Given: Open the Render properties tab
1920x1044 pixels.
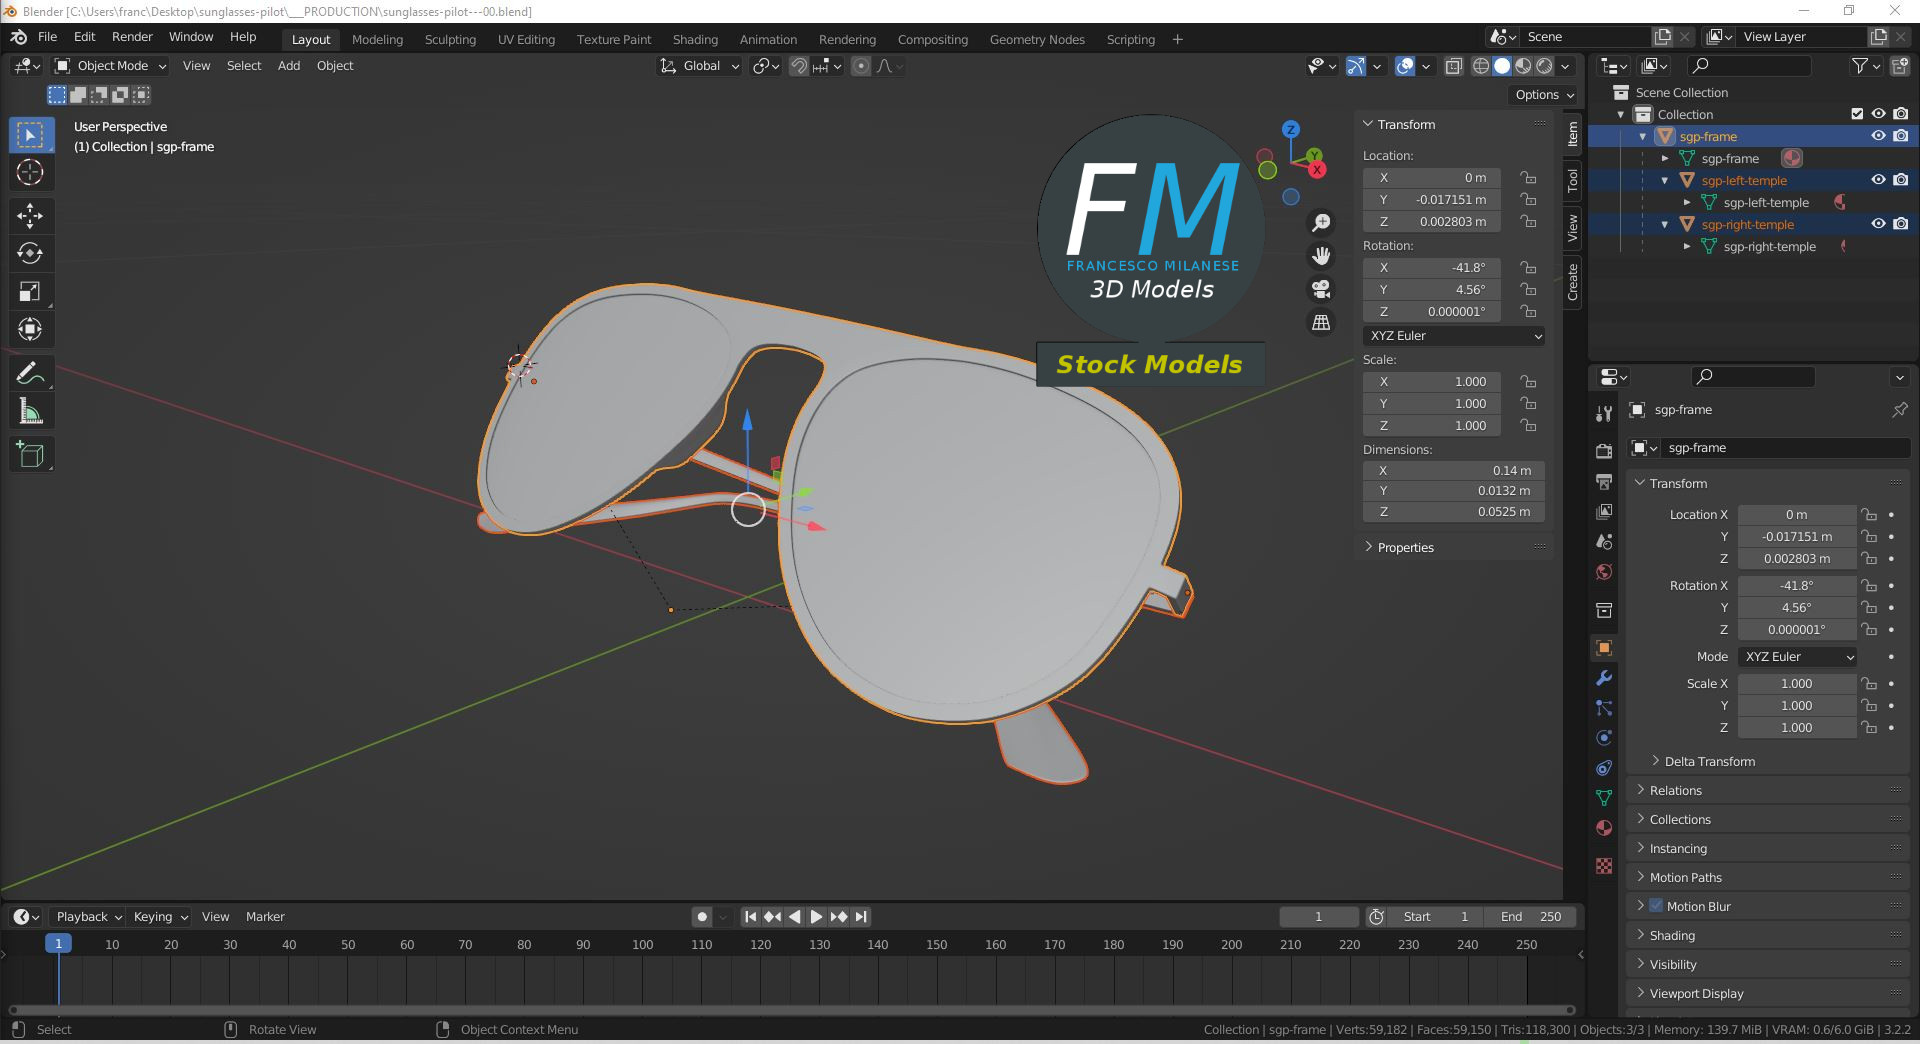Looking at the screenshot, I should (1604, 451).
